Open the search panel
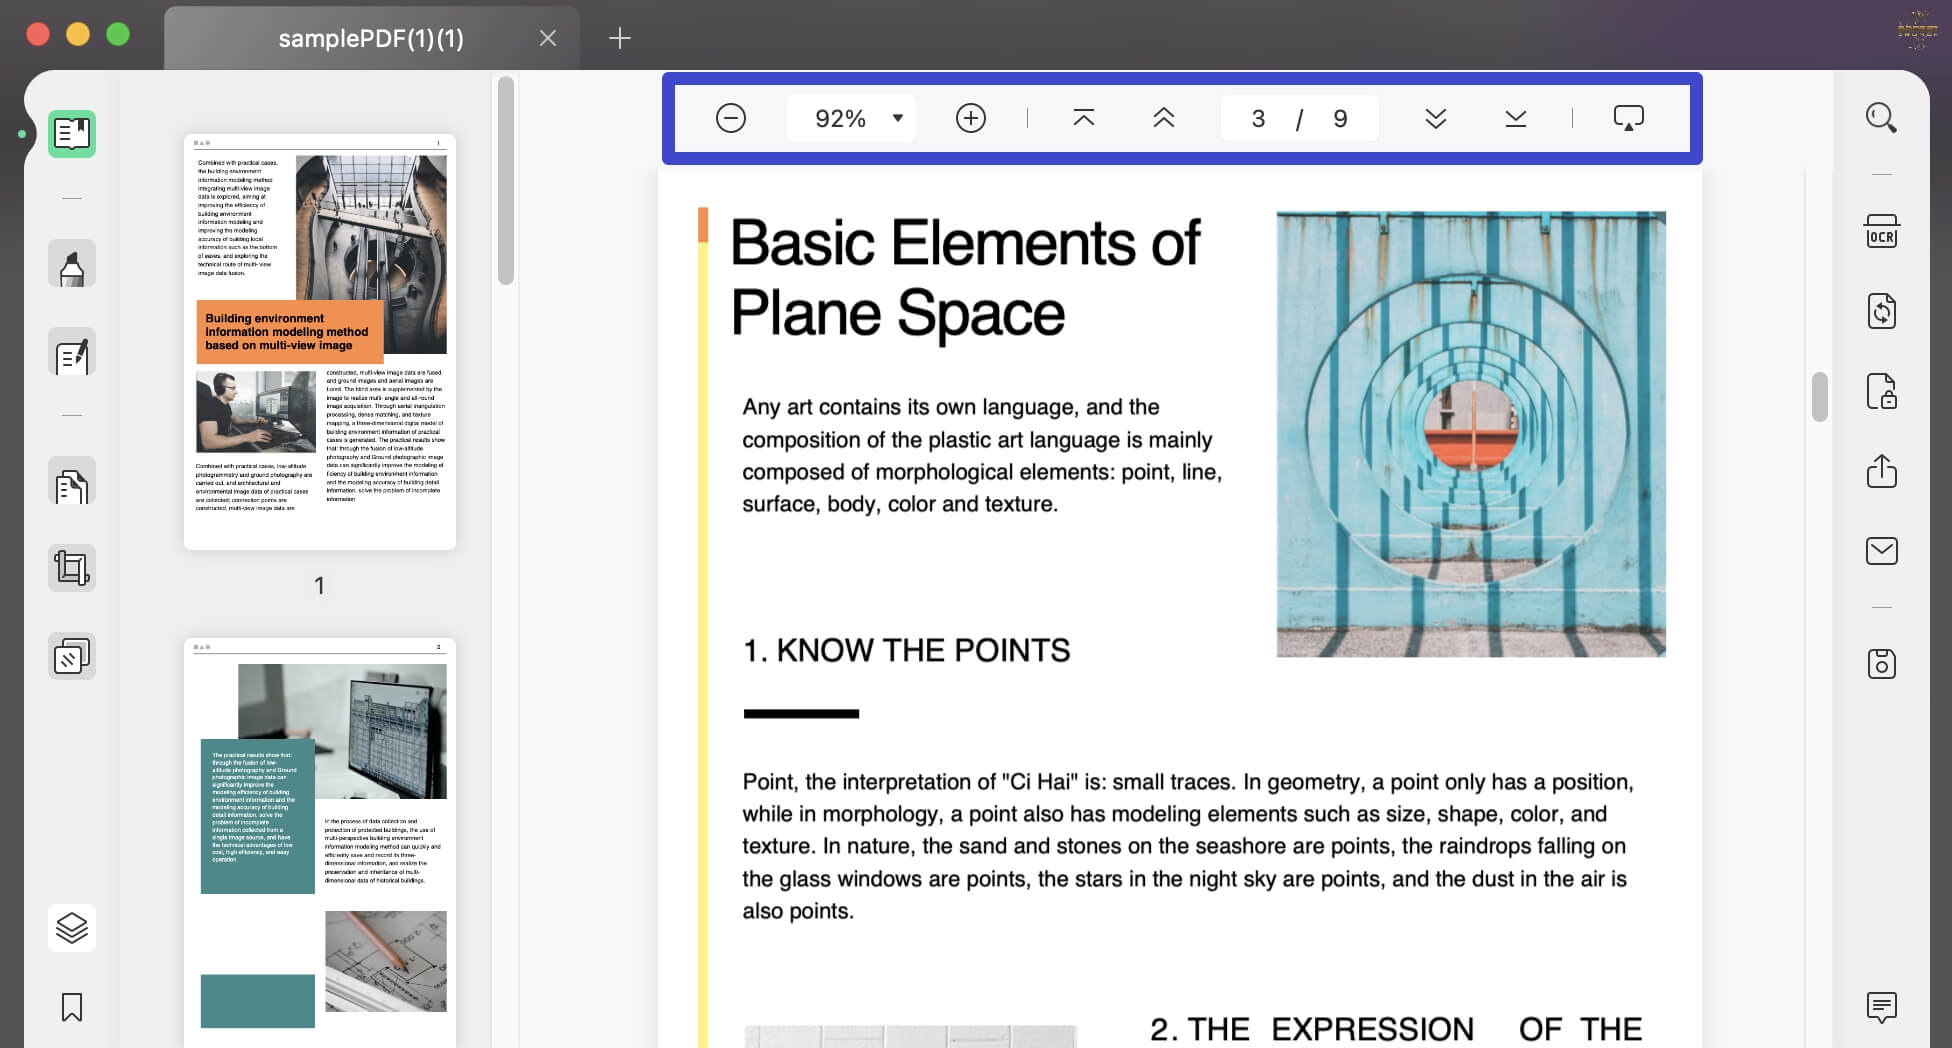Image resolution: width=1952 pixels, height=1048 pixels. [x=1881, y=118]
